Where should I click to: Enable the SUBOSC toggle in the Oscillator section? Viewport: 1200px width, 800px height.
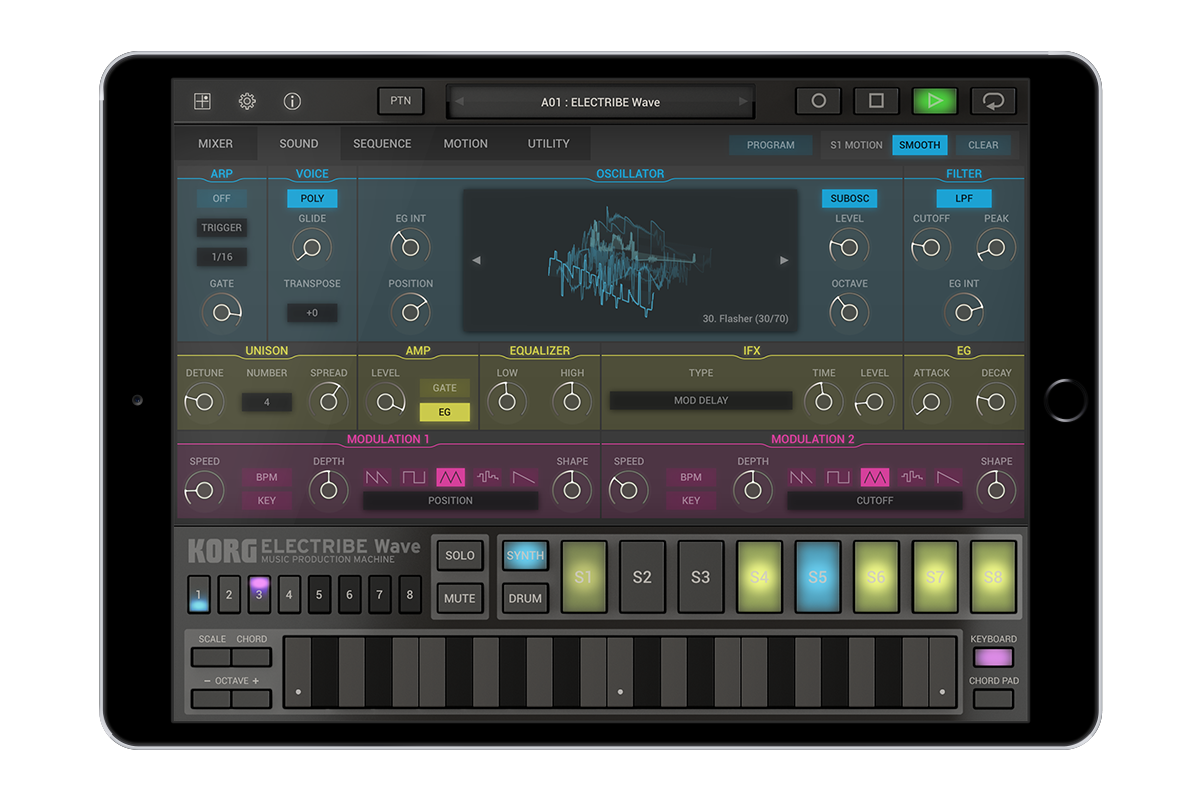click(849, 198)
